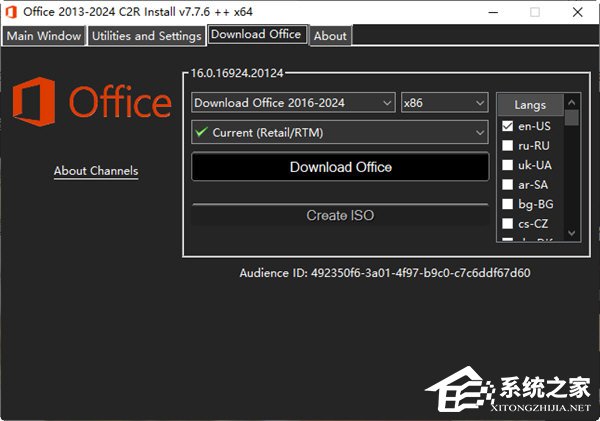The image size is (600, 421).
Task: Click the Langs list header
Action: click(530, 105)
